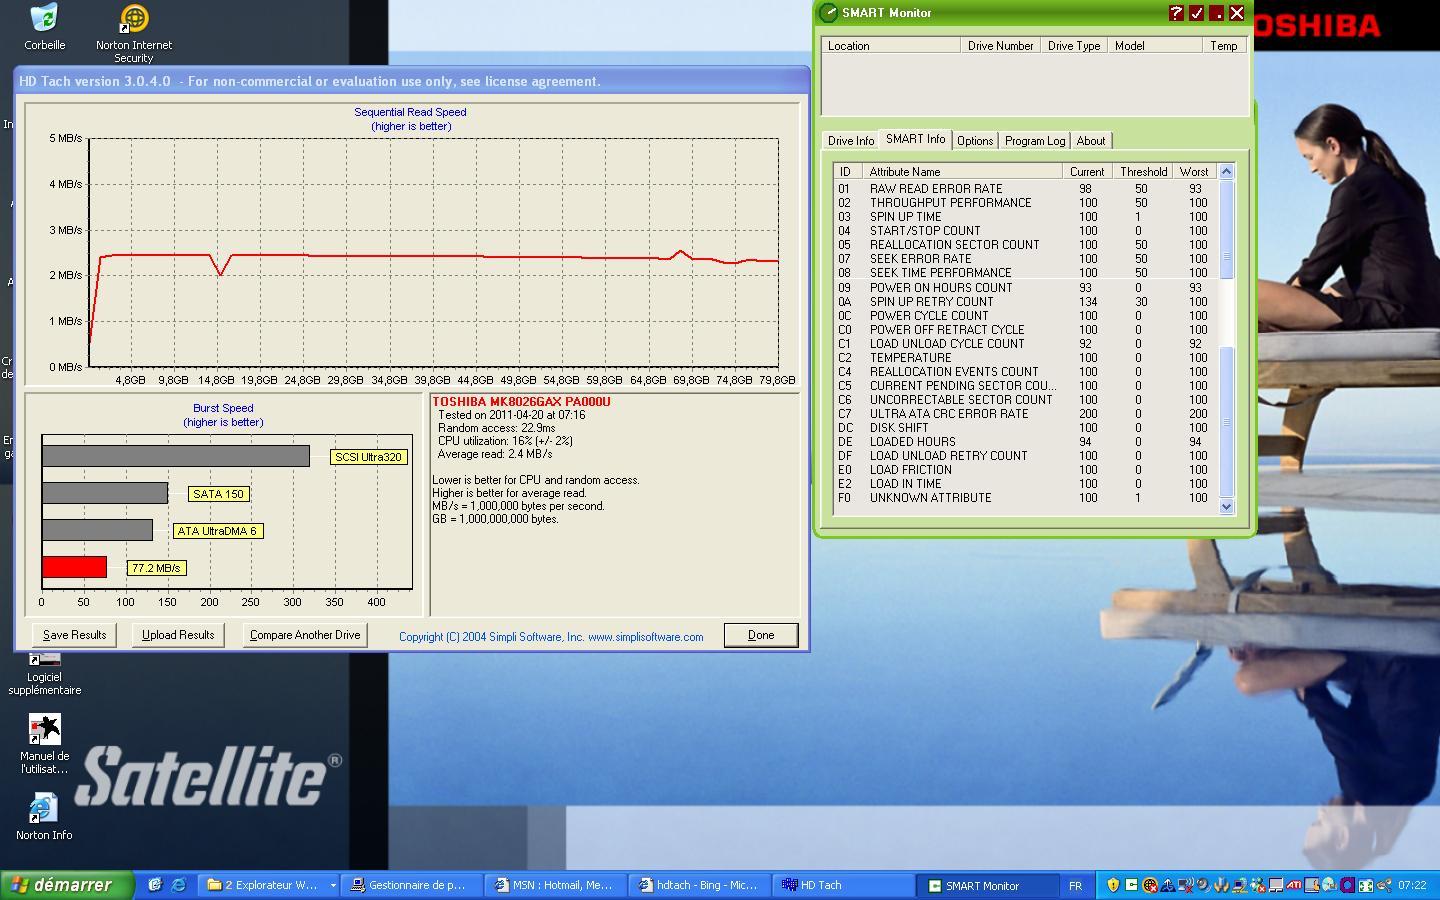The height and width of the screenshot is (900, 1440).
Task: Sort by the Drive Type column header
Action: pyautogui.click(x=1074, y=46)
